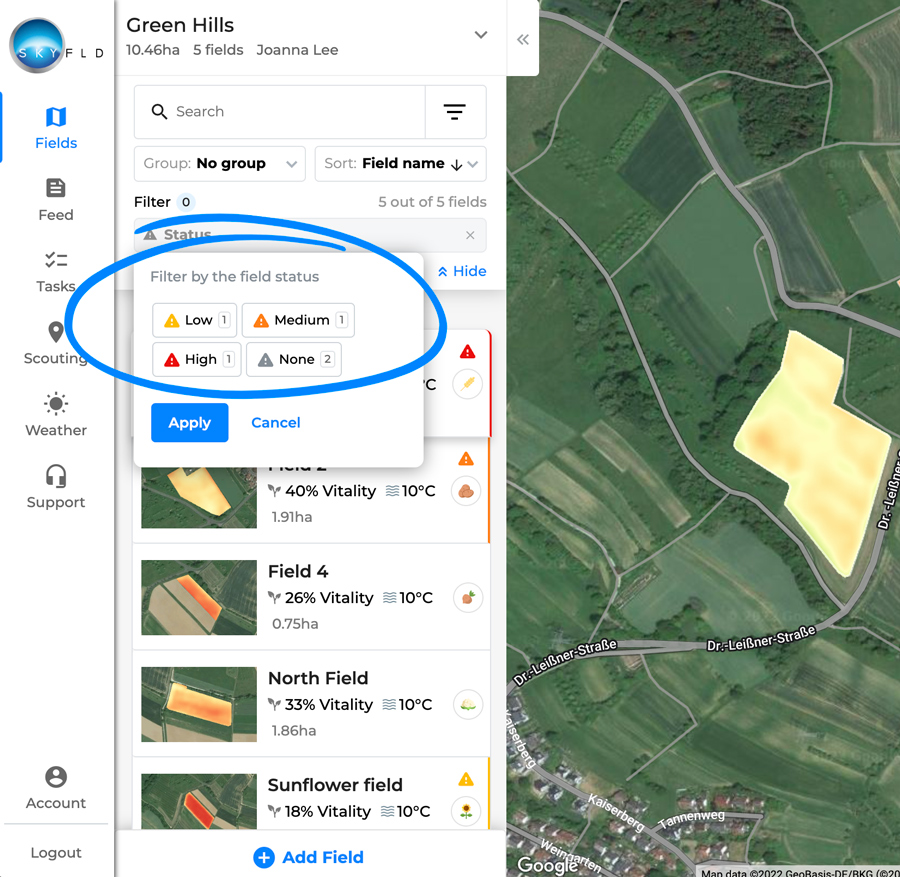Open the North Field thumbnail

pyautogui.click(x=199, y=704)
